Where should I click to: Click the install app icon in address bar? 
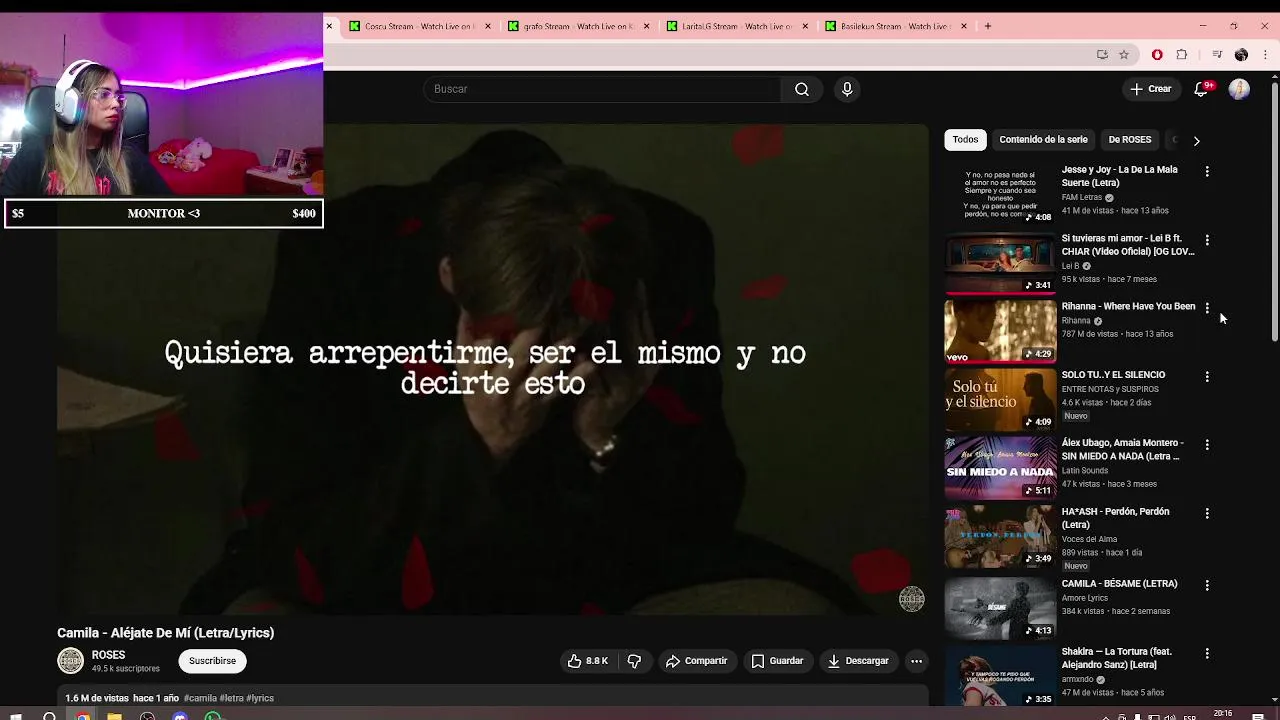coord(1102,54)
